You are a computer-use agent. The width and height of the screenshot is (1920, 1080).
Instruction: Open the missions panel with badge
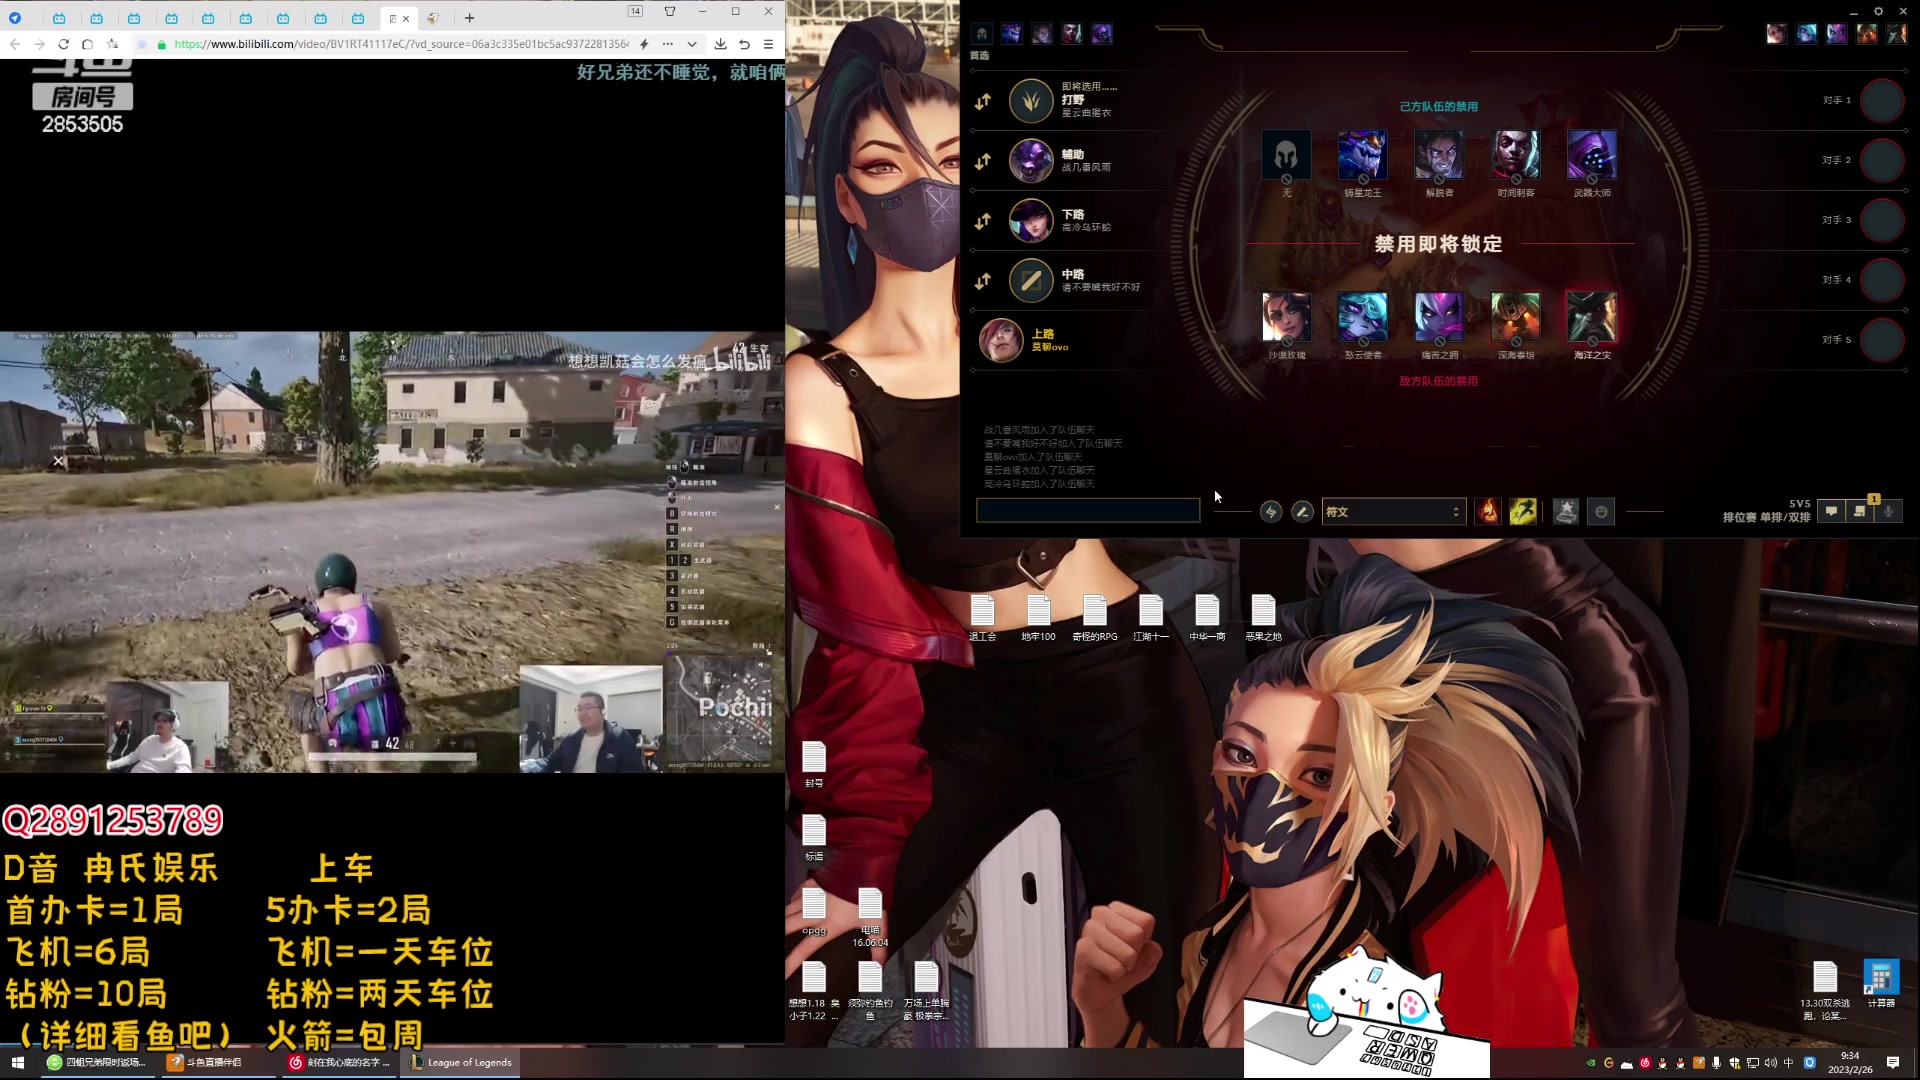tap(1860, 511)
